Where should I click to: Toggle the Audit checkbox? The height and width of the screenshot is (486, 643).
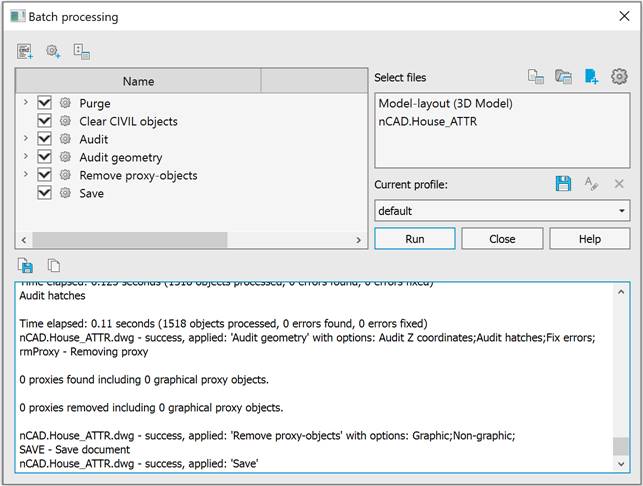click(44, 139)
